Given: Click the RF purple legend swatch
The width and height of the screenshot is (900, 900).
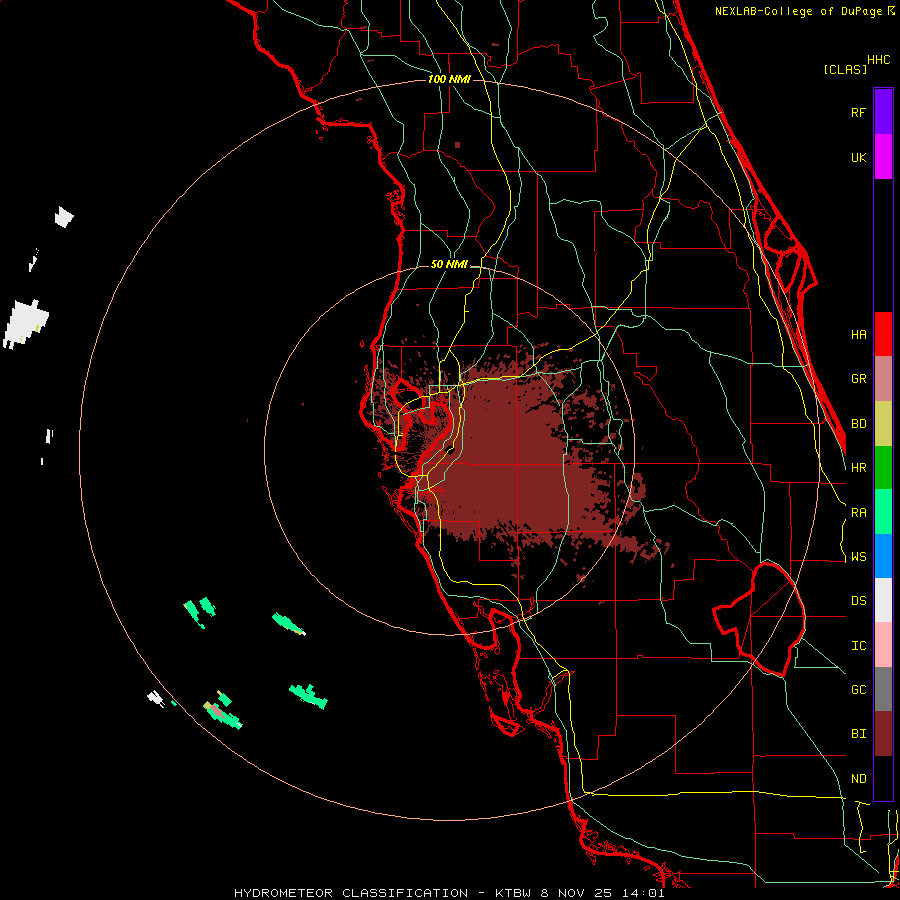Looking at the screenshot, I should point(883,112).
